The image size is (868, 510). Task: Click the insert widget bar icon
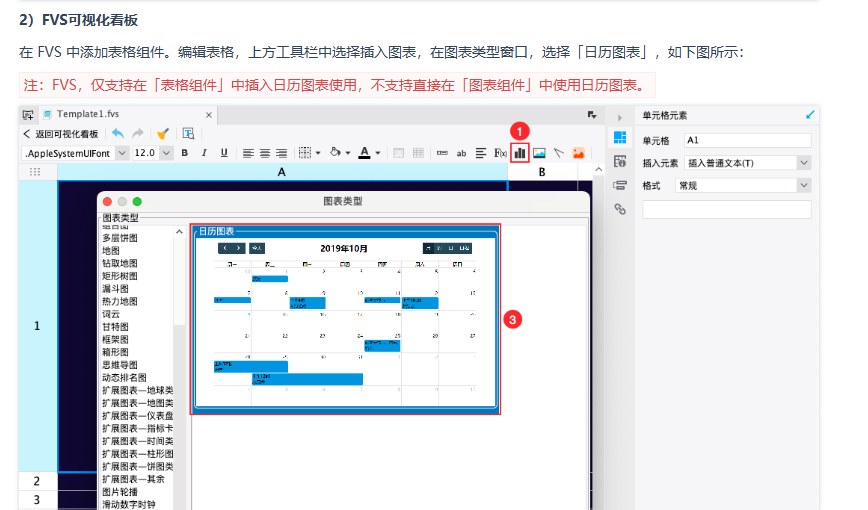click(442, 153)
